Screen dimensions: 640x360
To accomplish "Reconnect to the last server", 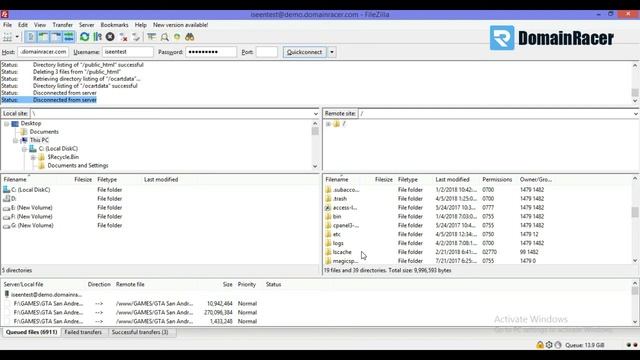I will (x=136, y=37).
